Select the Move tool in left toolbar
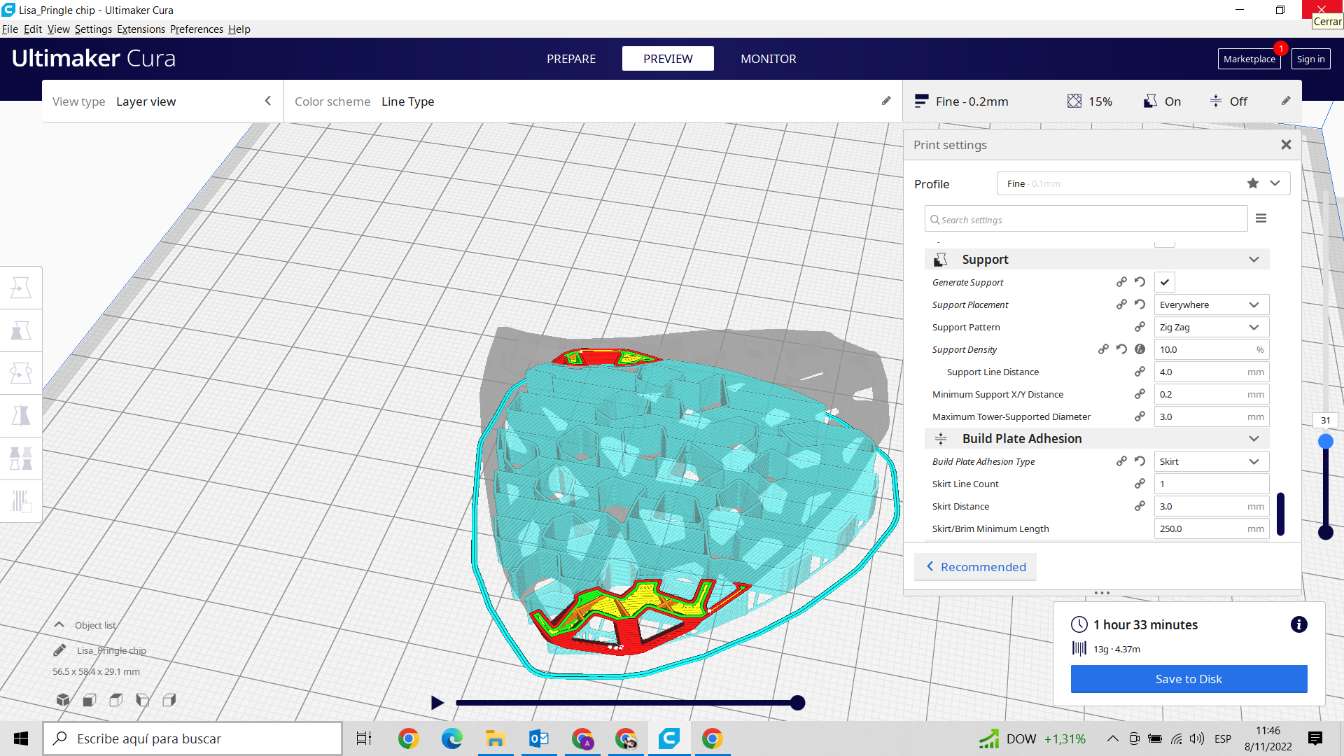The height and width of the screenshot is (756, 1344). tap(21, 289)
